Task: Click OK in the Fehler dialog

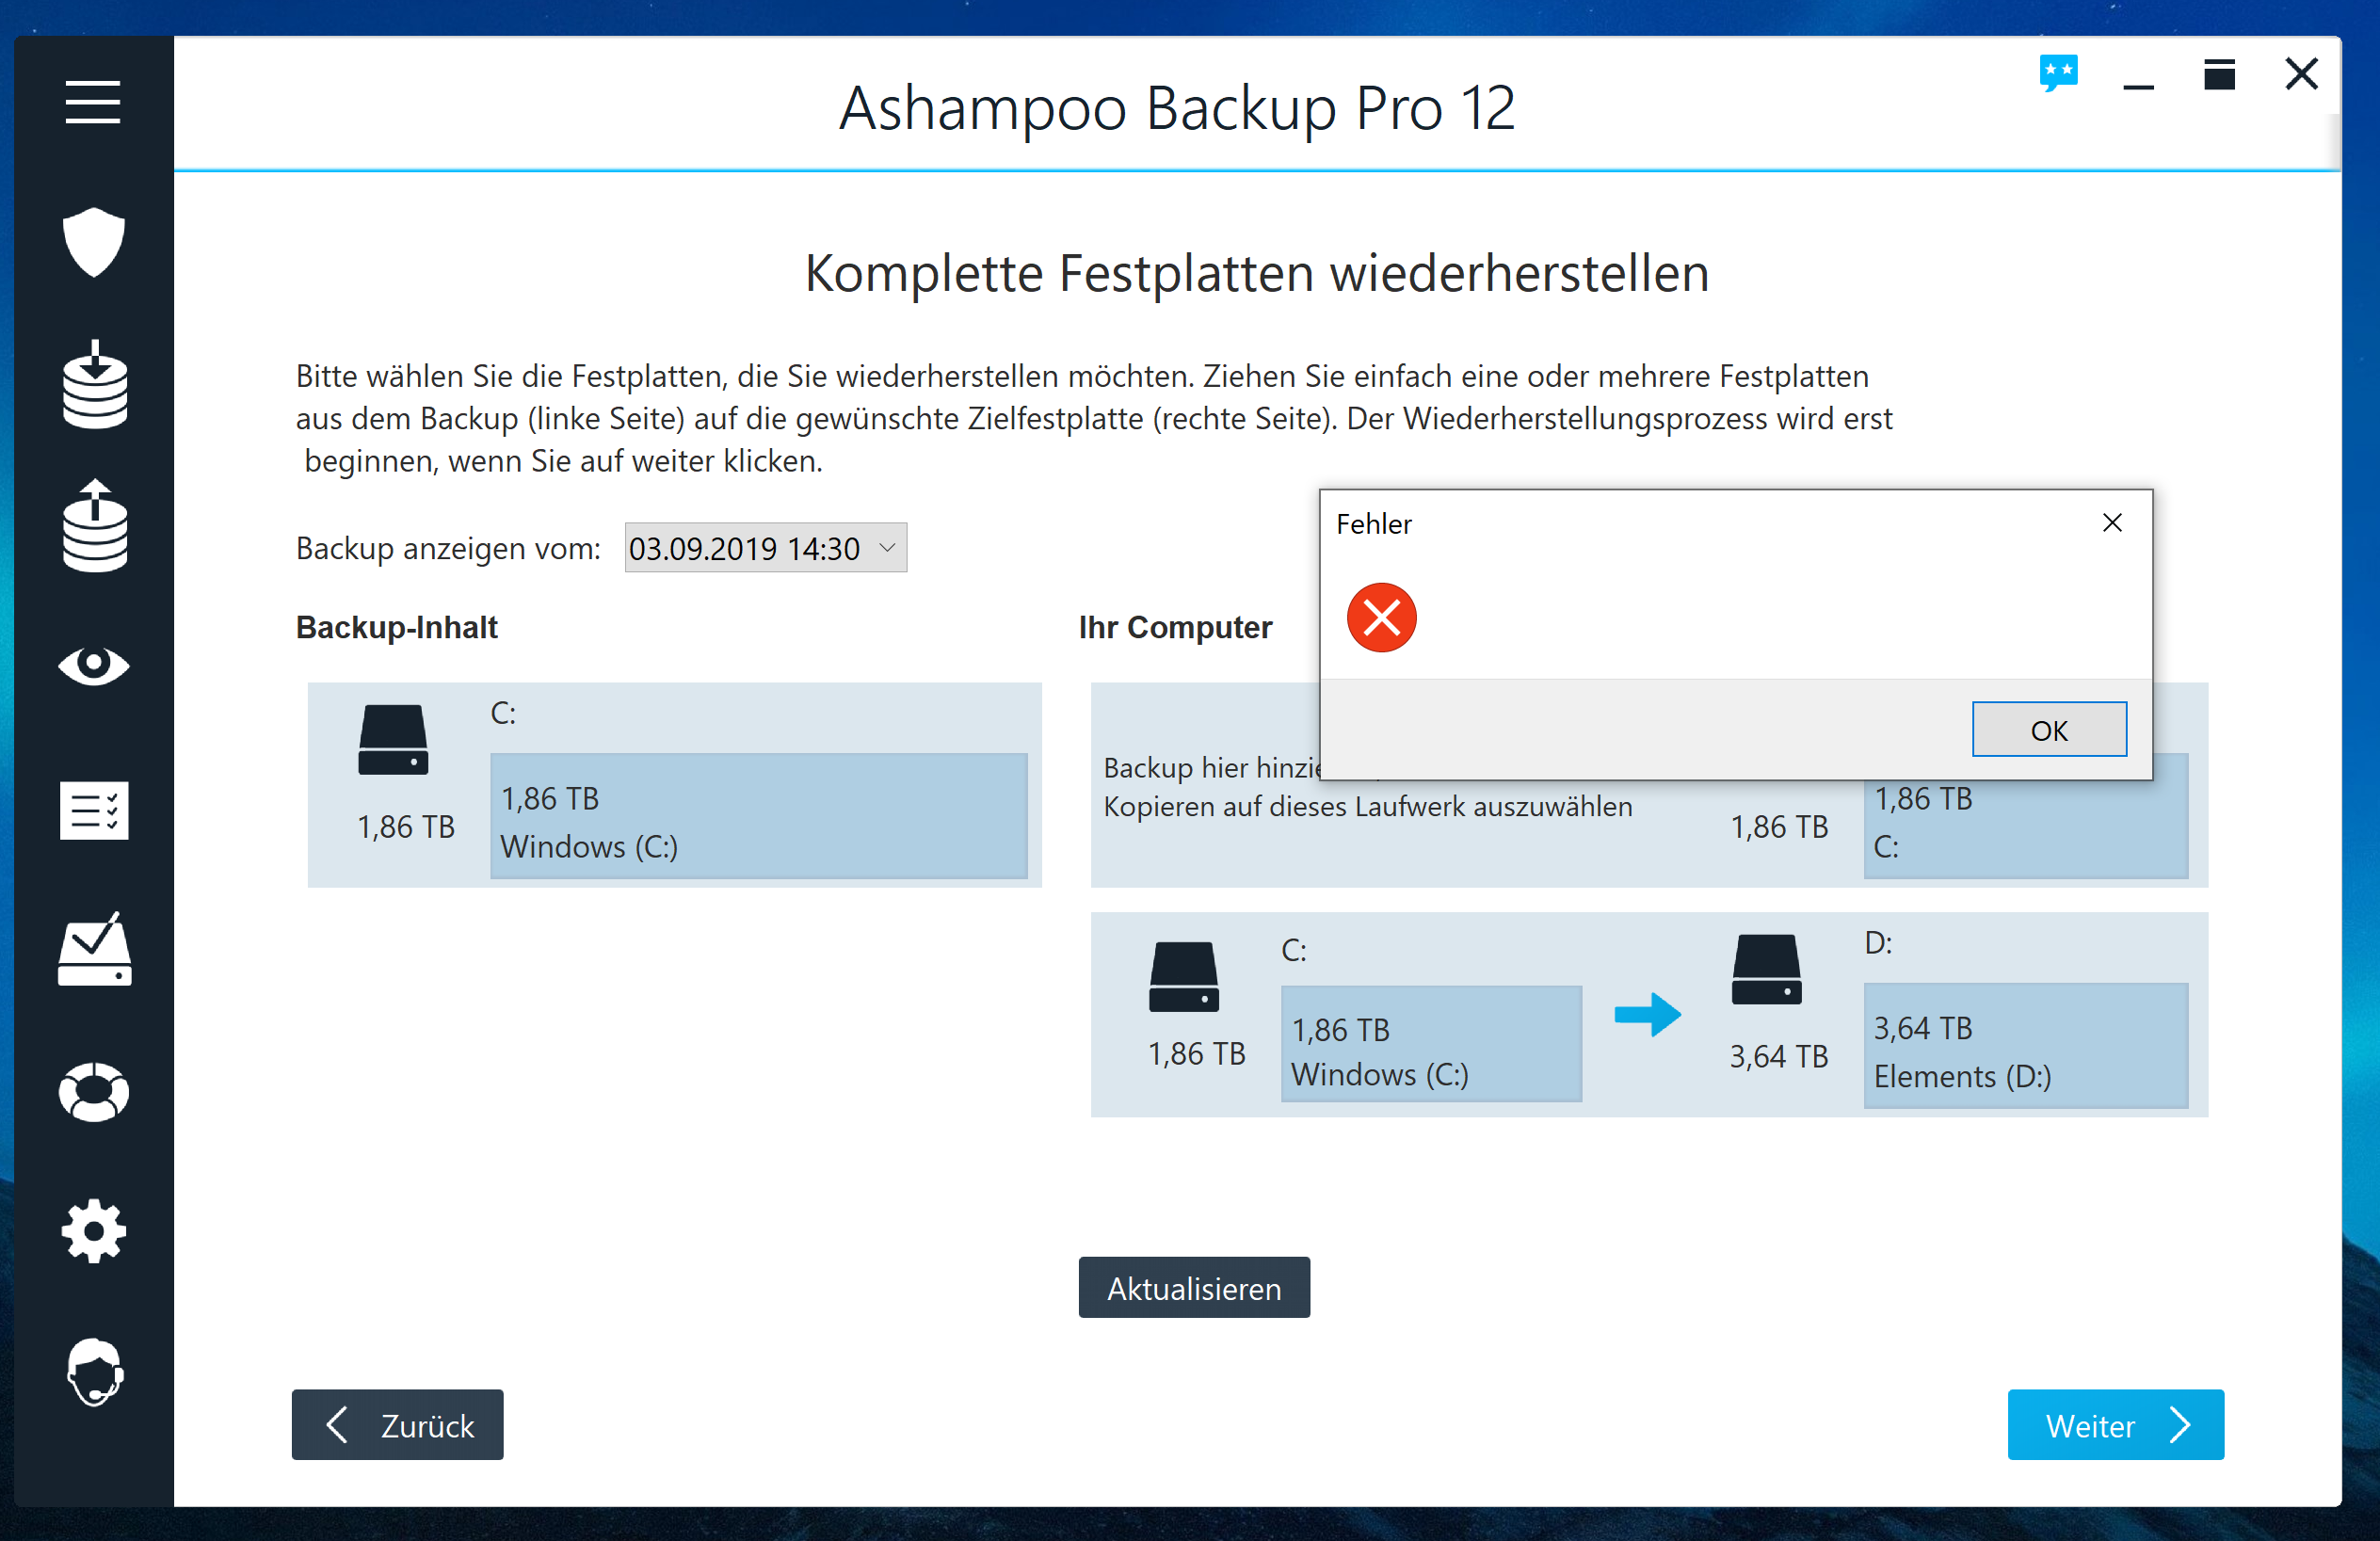Action: click(x=2048, y=730)
